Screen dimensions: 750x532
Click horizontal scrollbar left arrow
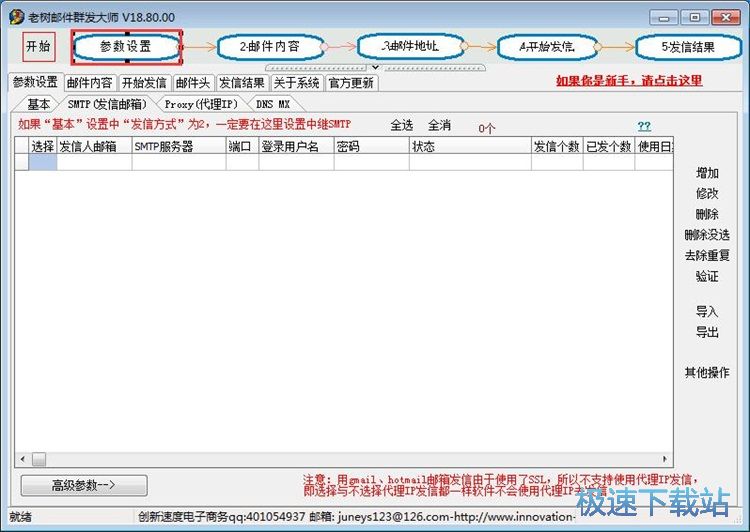point(22,459)
